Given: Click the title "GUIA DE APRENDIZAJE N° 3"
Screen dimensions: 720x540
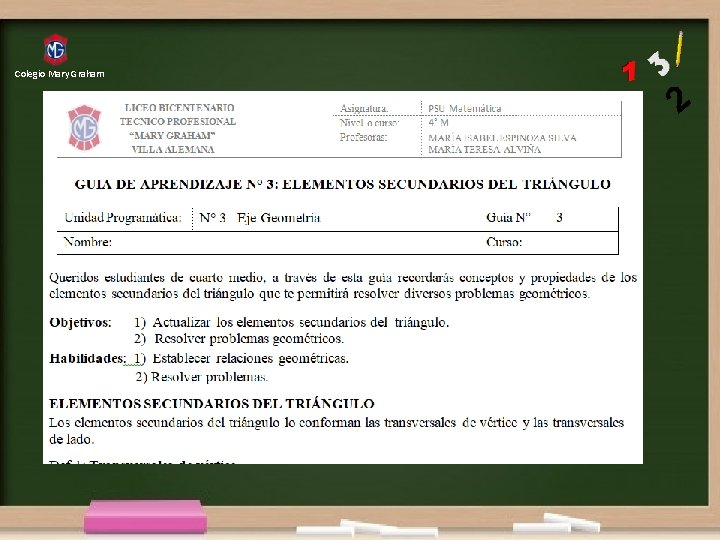Looking at the screenshot, I should point(176,184).
